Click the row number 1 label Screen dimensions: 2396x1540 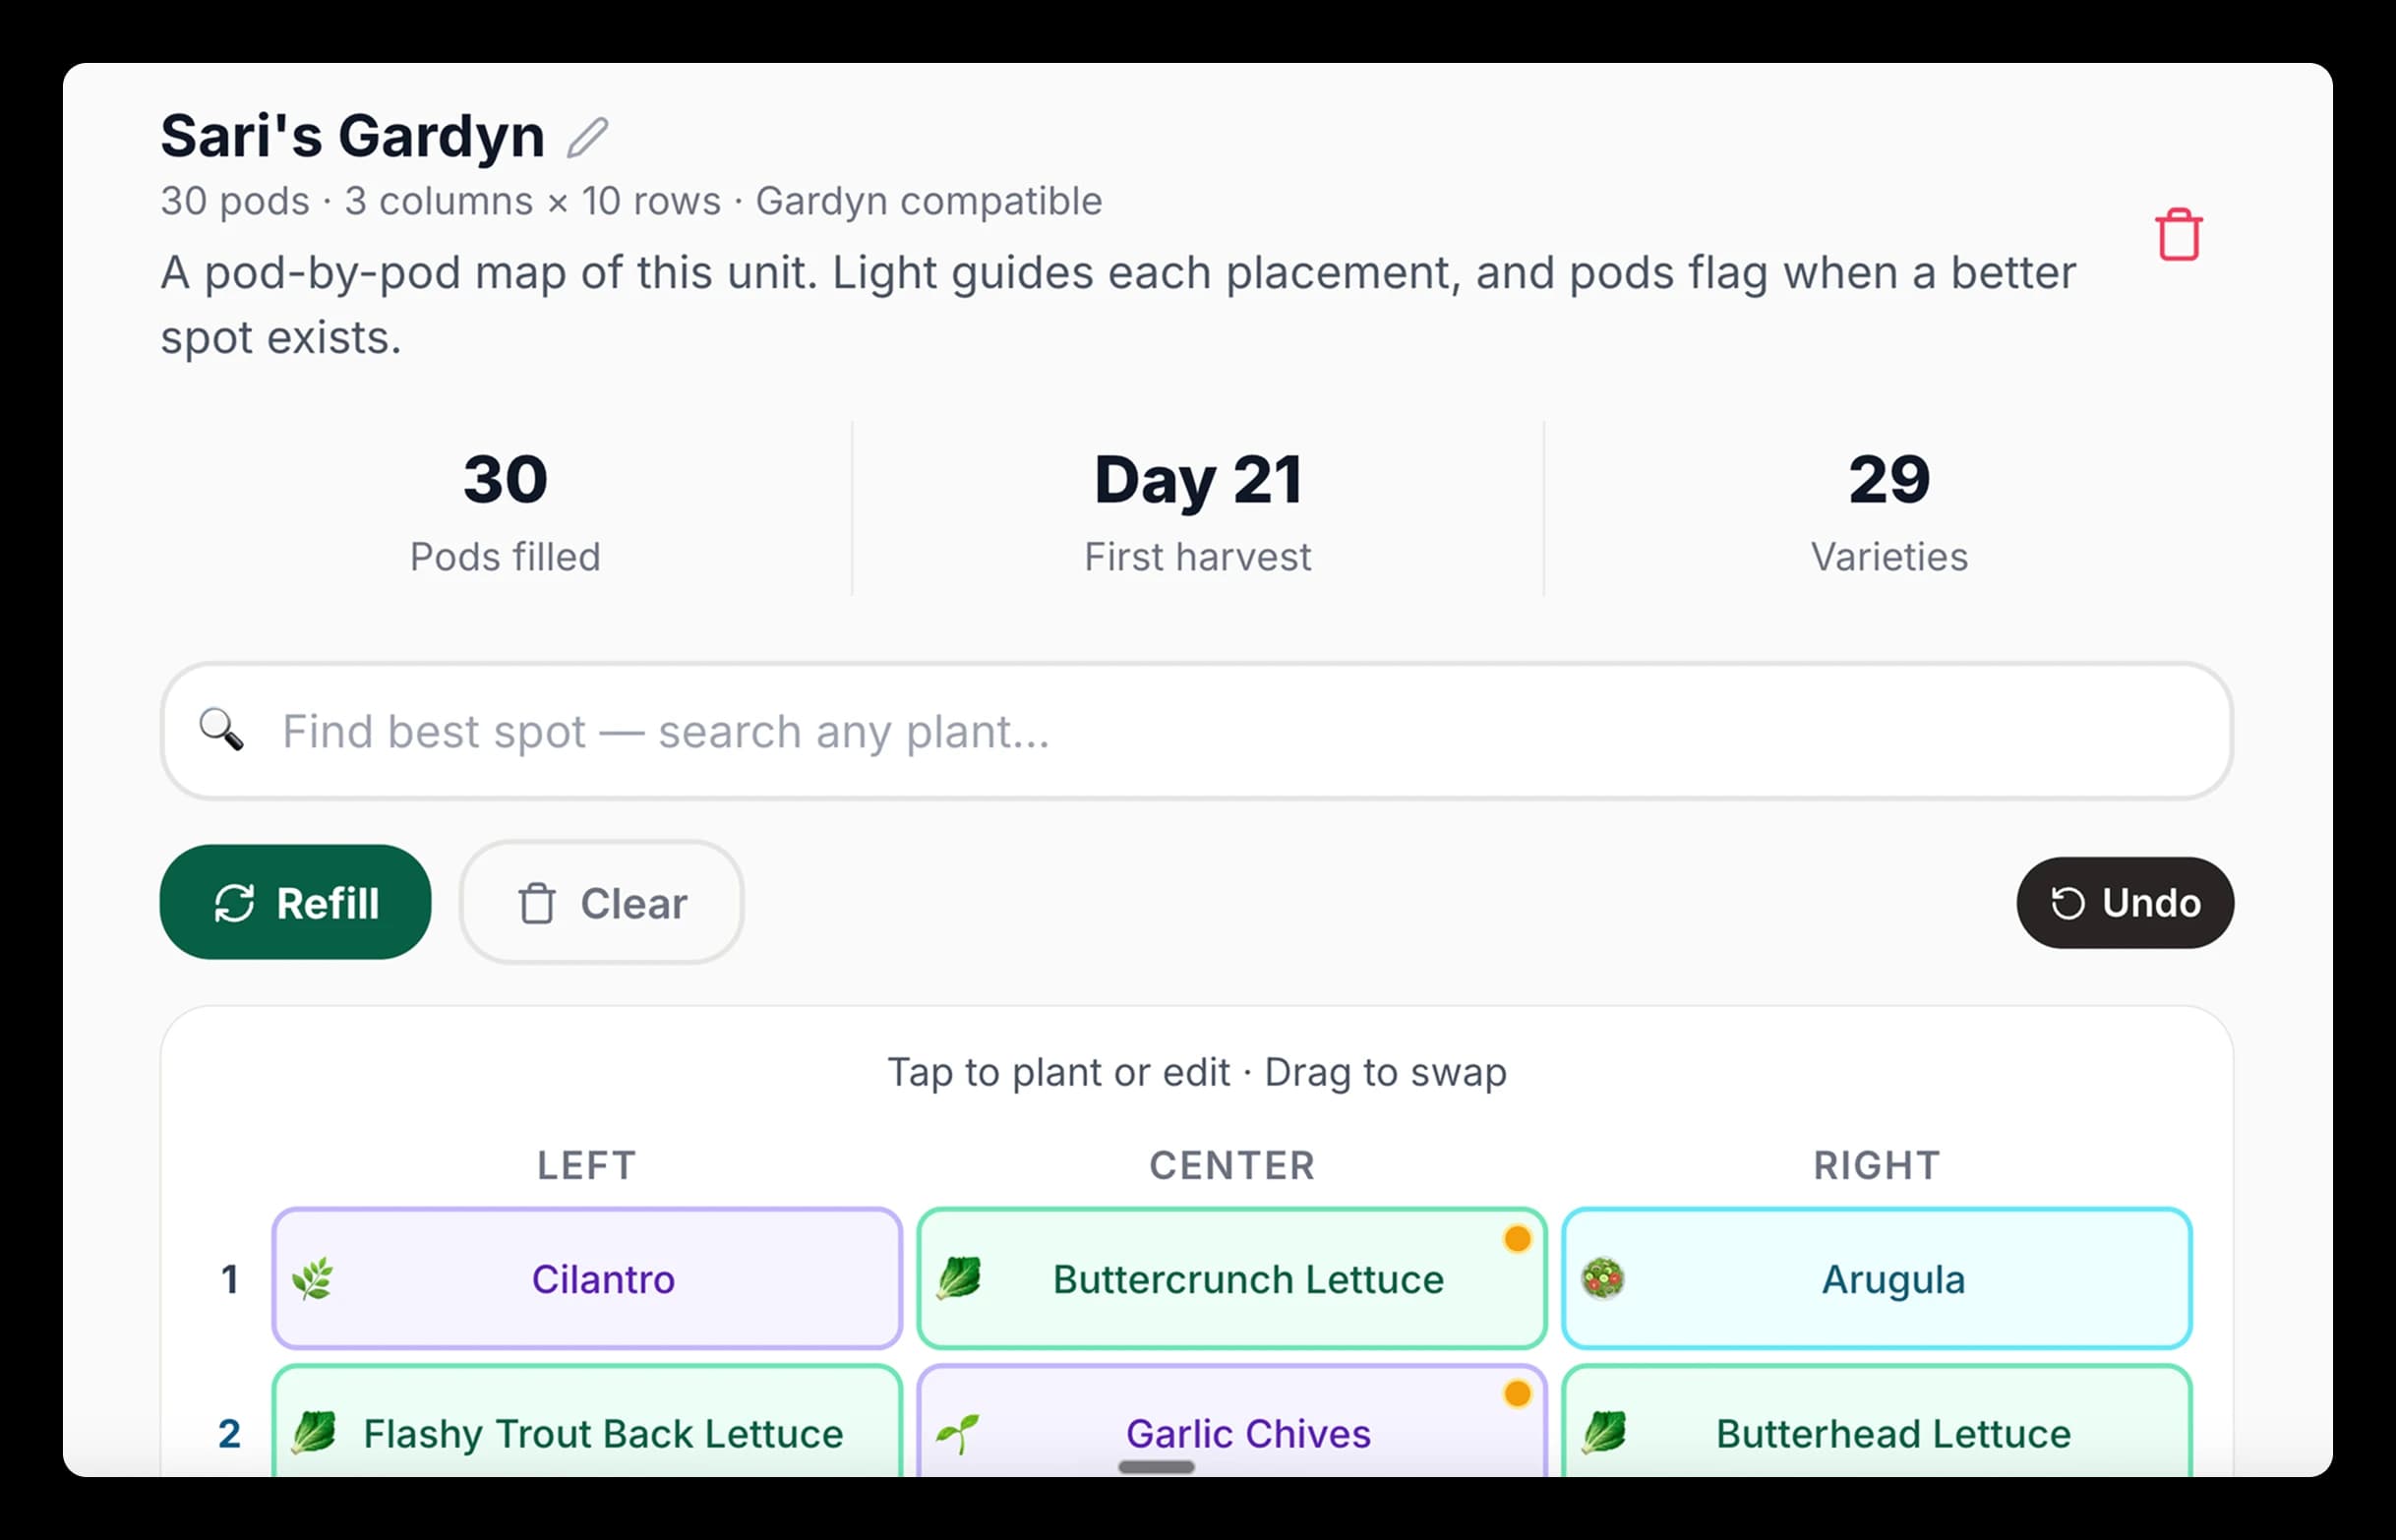(x=230, y=1280)
